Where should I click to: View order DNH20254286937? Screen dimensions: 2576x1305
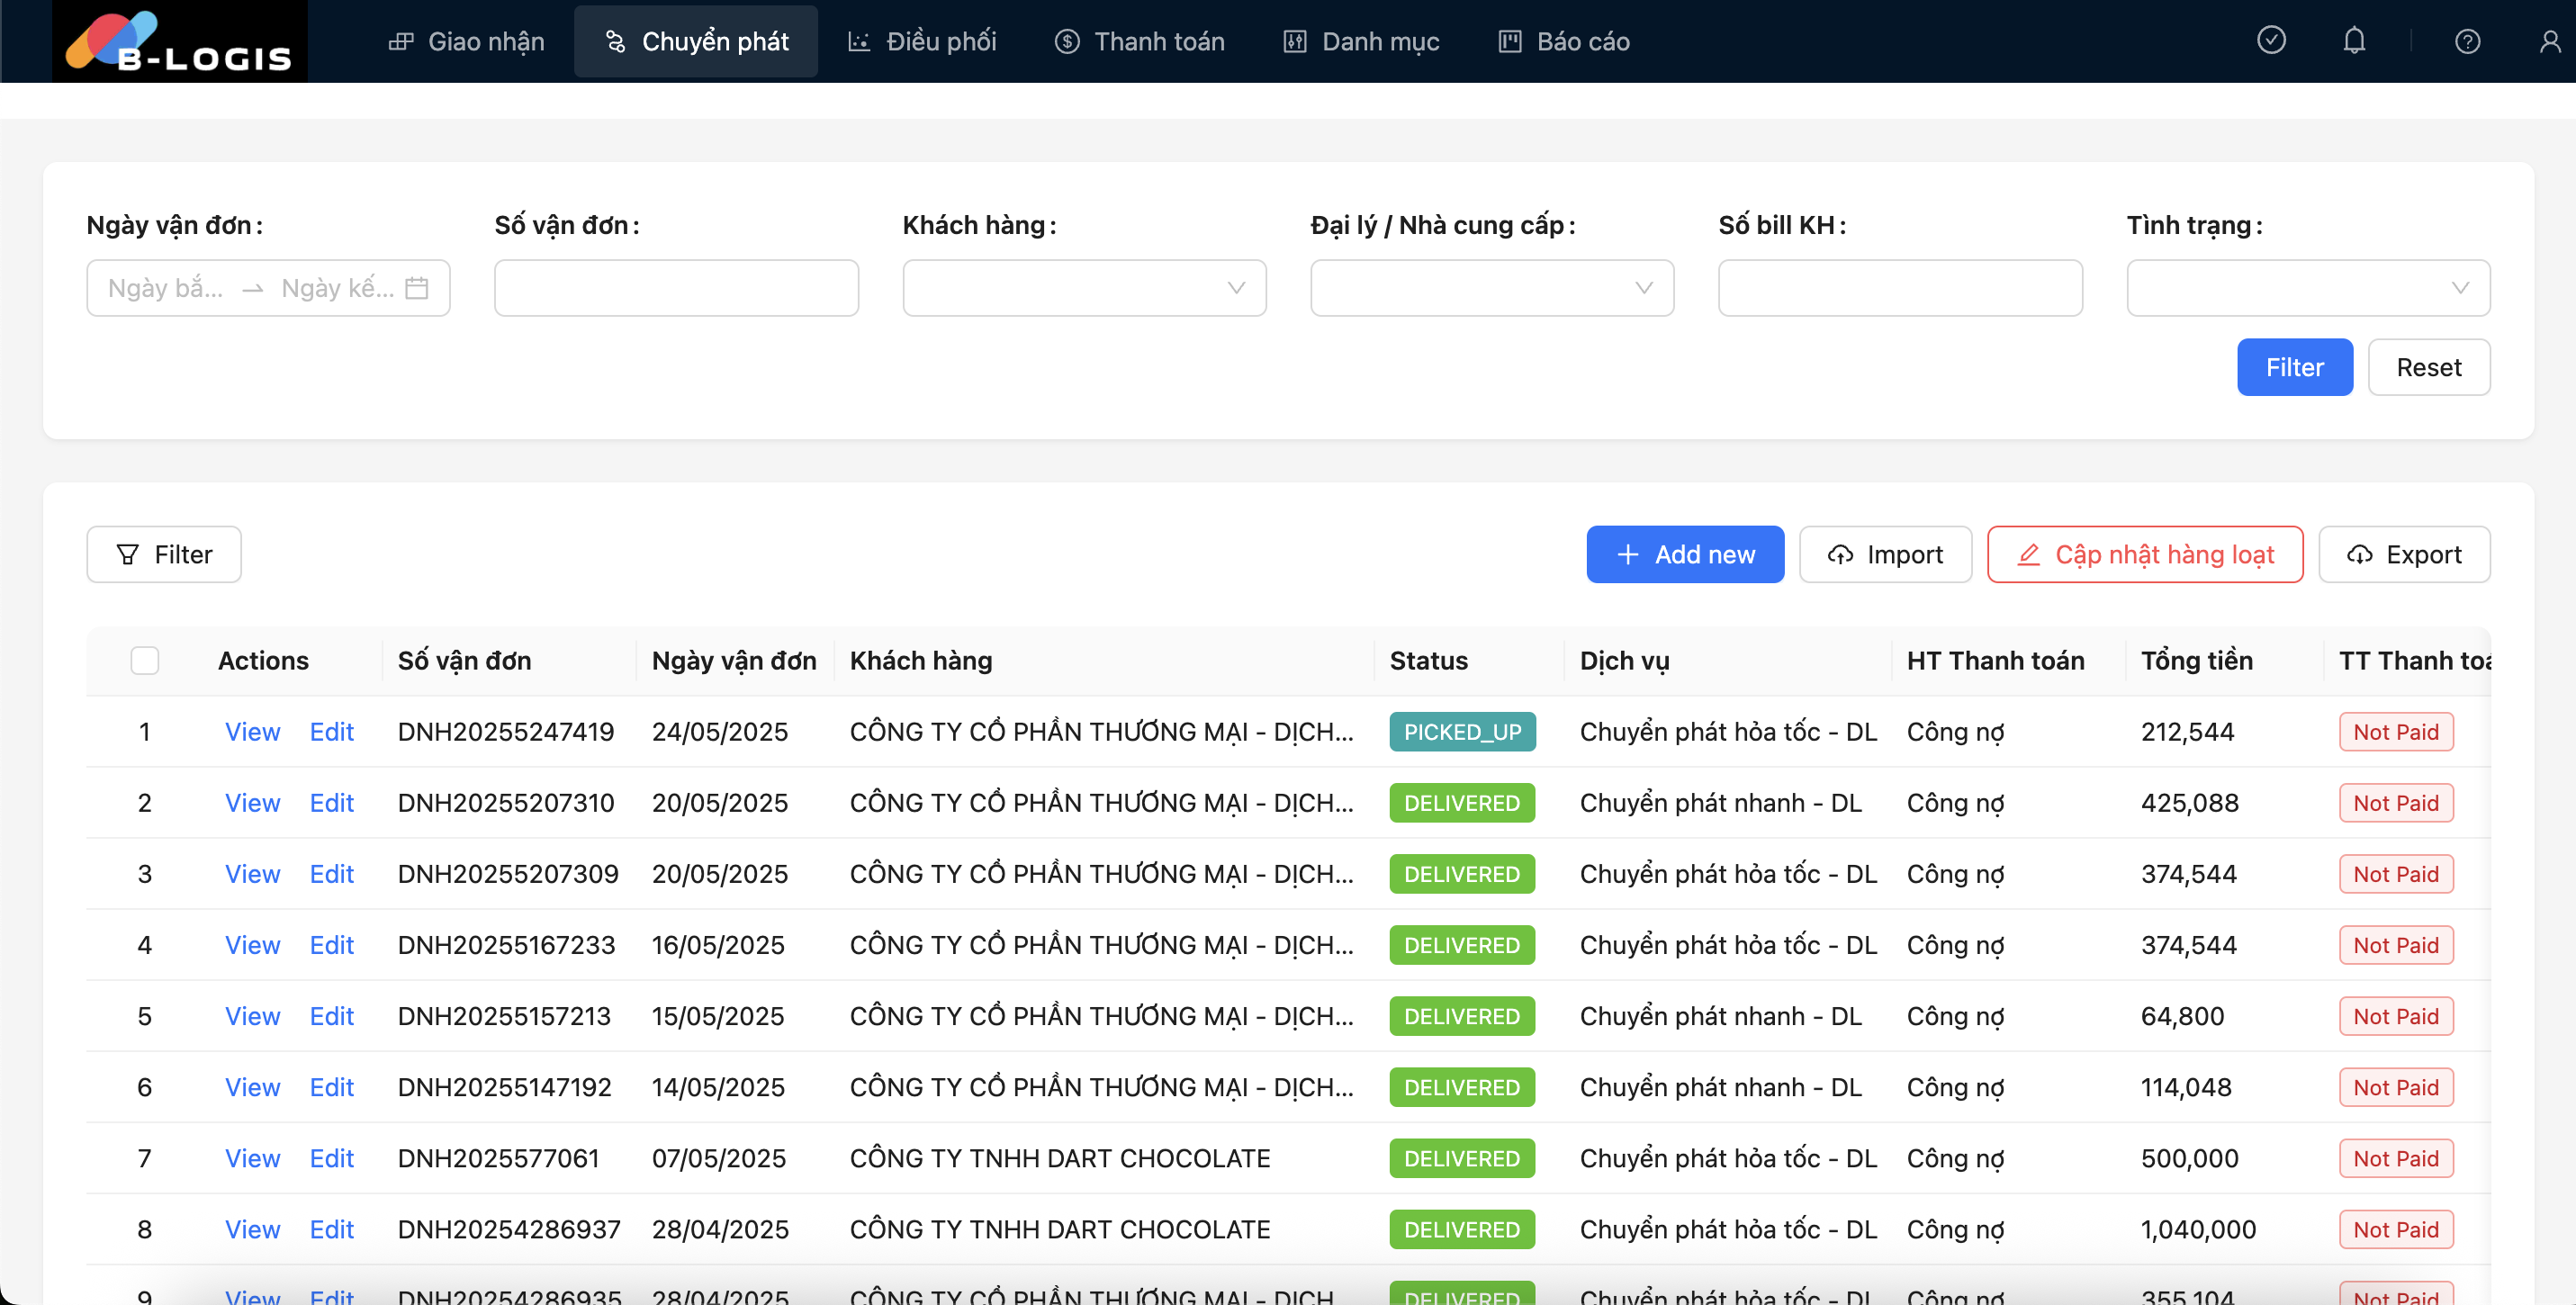(252, 1229)
